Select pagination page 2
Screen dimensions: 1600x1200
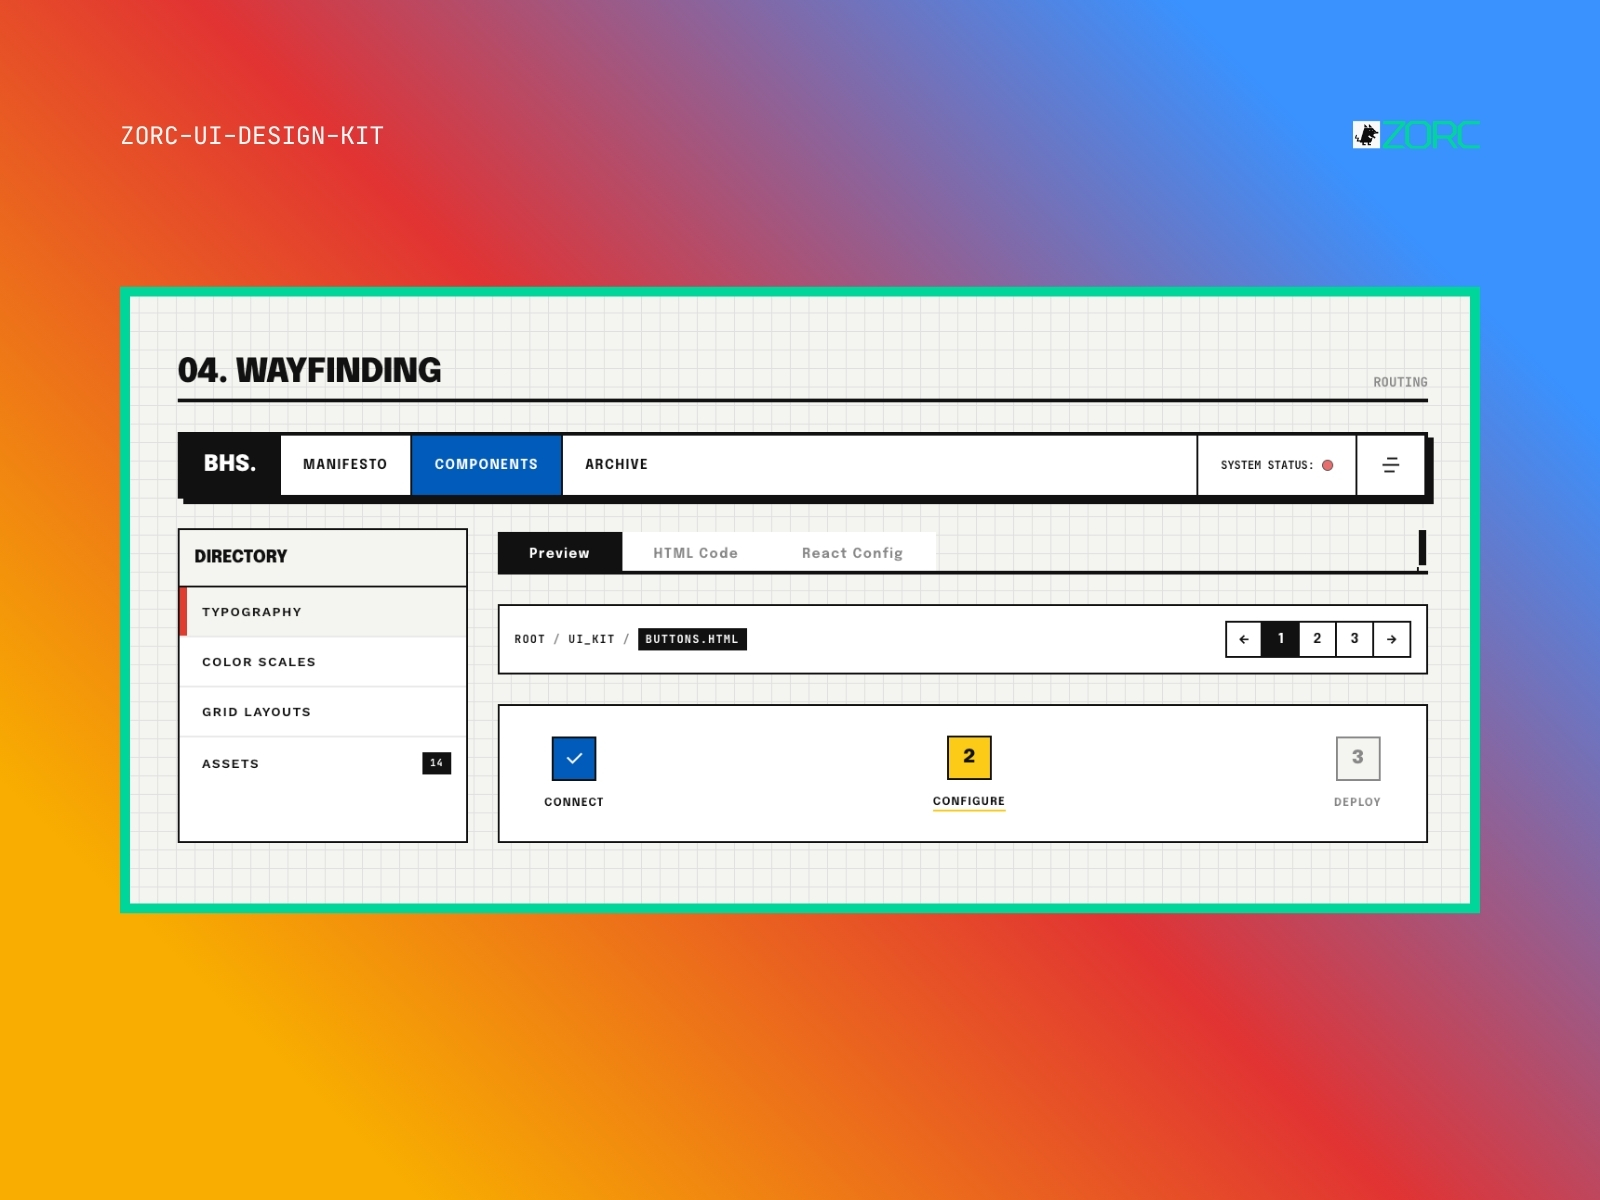click(1318, 639)
